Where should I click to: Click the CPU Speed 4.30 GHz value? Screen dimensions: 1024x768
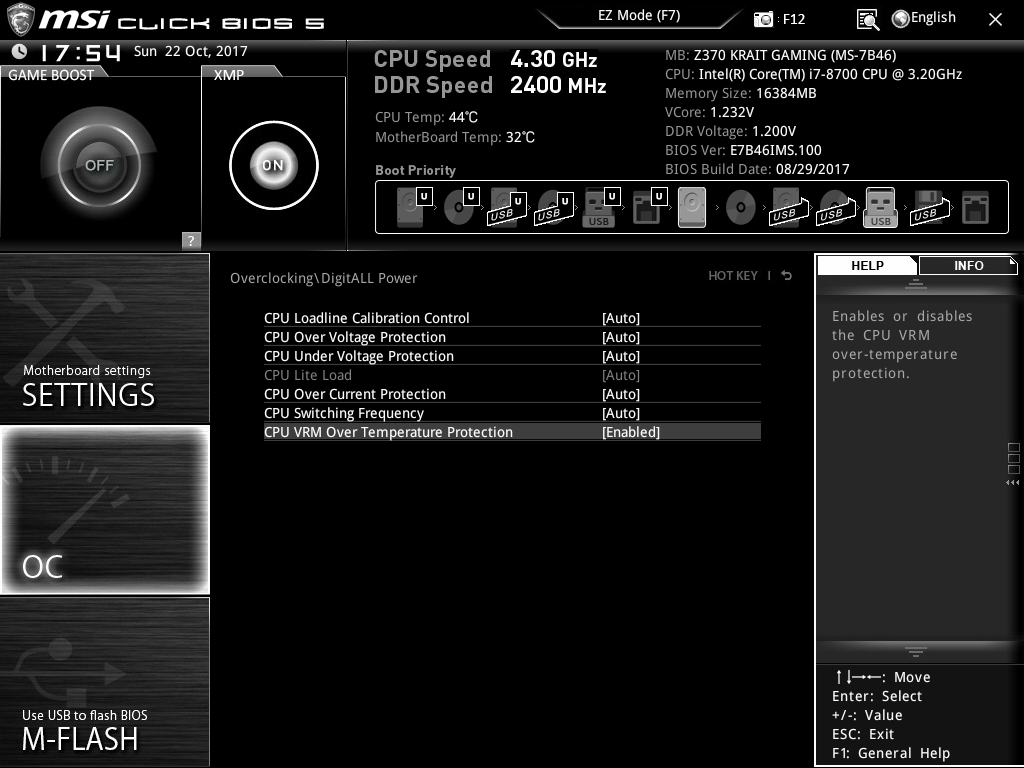point(554,59)
